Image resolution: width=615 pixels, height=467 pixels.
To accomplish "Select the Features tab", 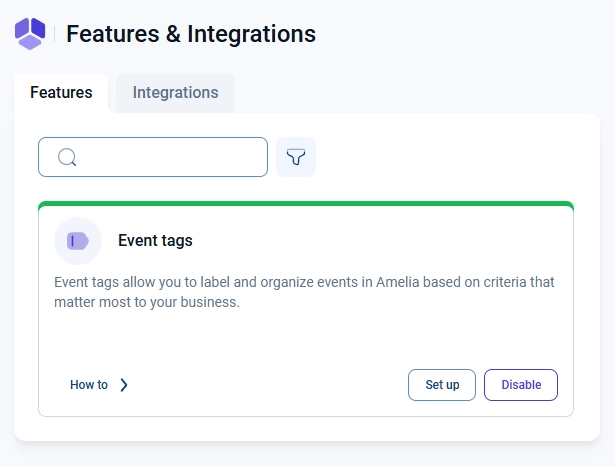I will pyautogui.click(x=61, y=93).
